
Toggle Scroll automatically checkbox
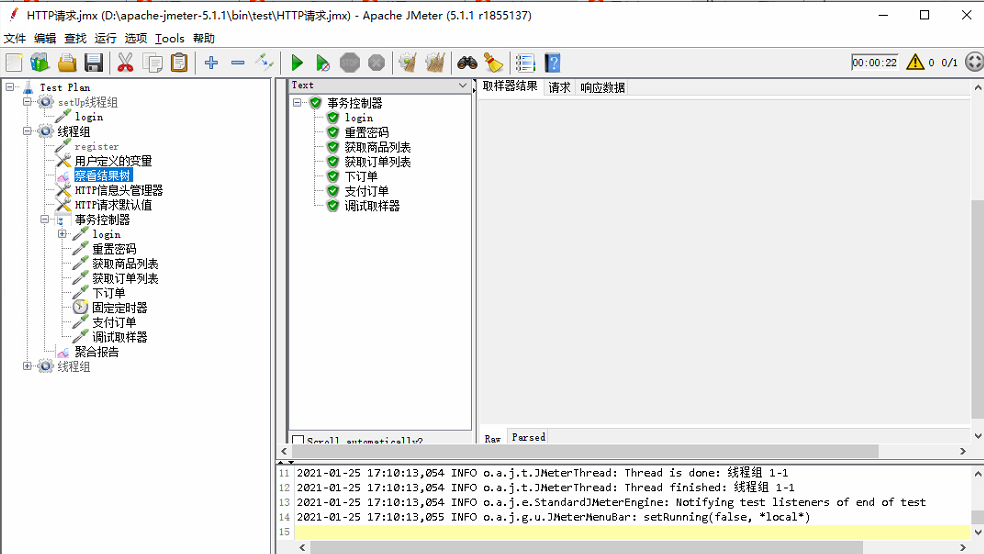click(x=298, y=440)
